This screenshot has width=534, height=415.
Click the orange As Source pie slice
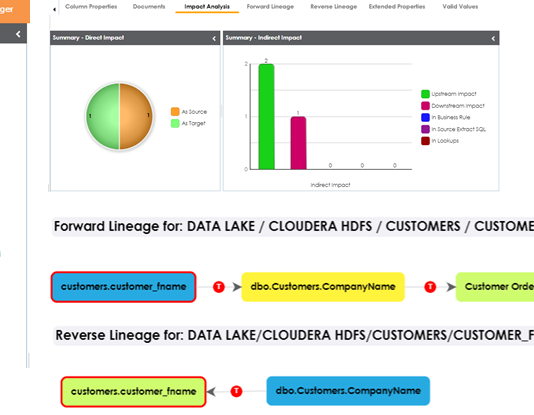coord(136,116)
